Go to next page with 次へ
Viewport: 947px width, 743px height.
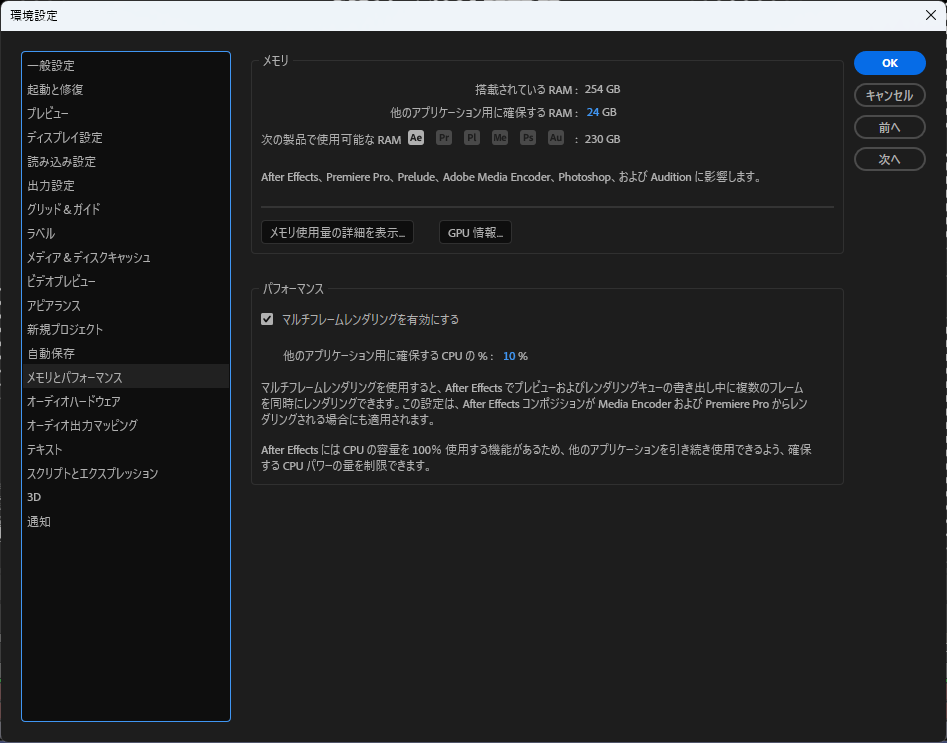click(889, 159)
